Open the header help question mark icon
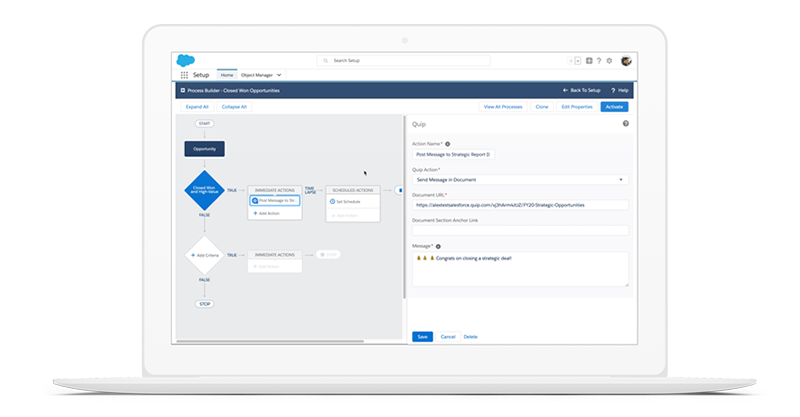The width and height of the screenshot is (800, 417). click(x=599, y=61)
